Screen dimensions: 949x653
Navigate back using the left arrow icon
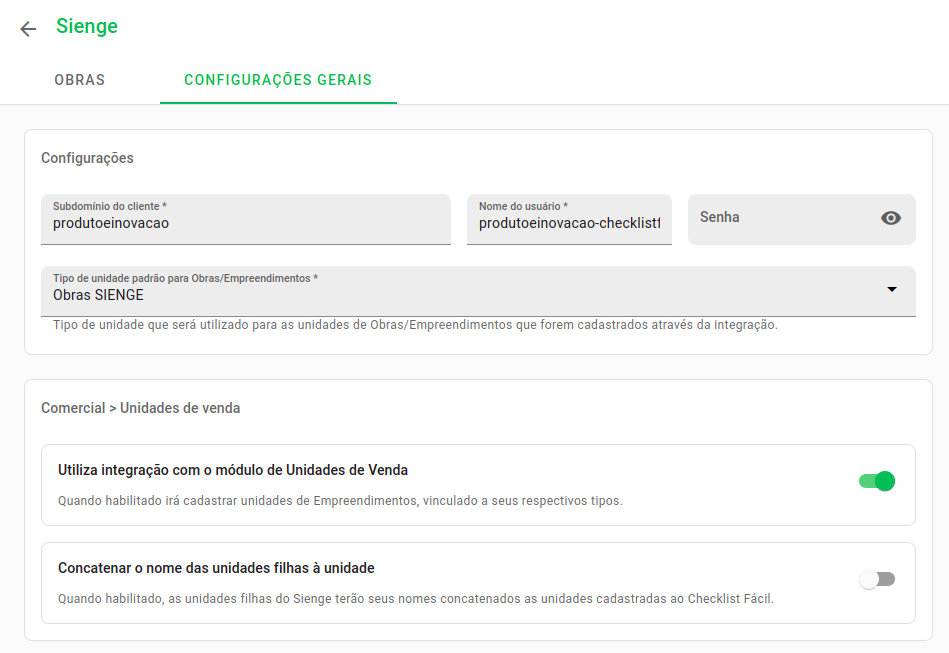point(28,28)
